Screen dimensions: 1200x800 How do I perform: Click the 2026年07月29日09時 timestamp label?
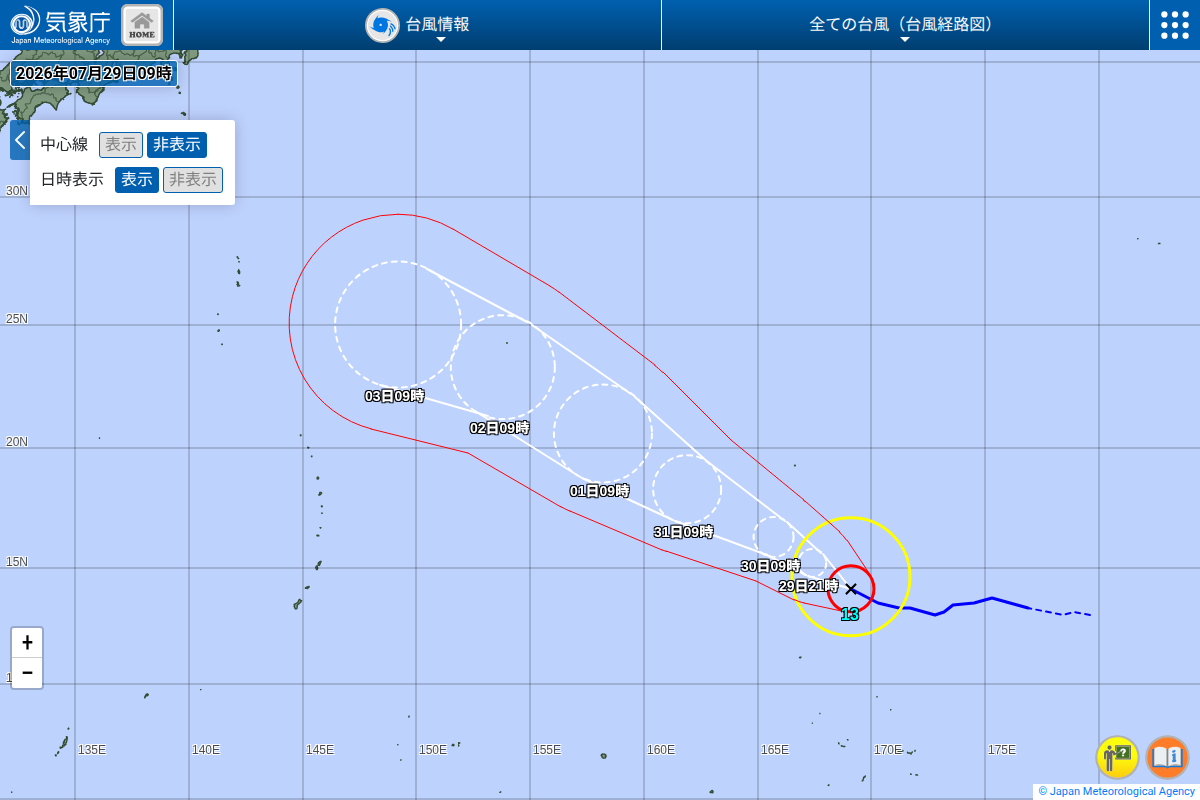click(x=94, y=73)
